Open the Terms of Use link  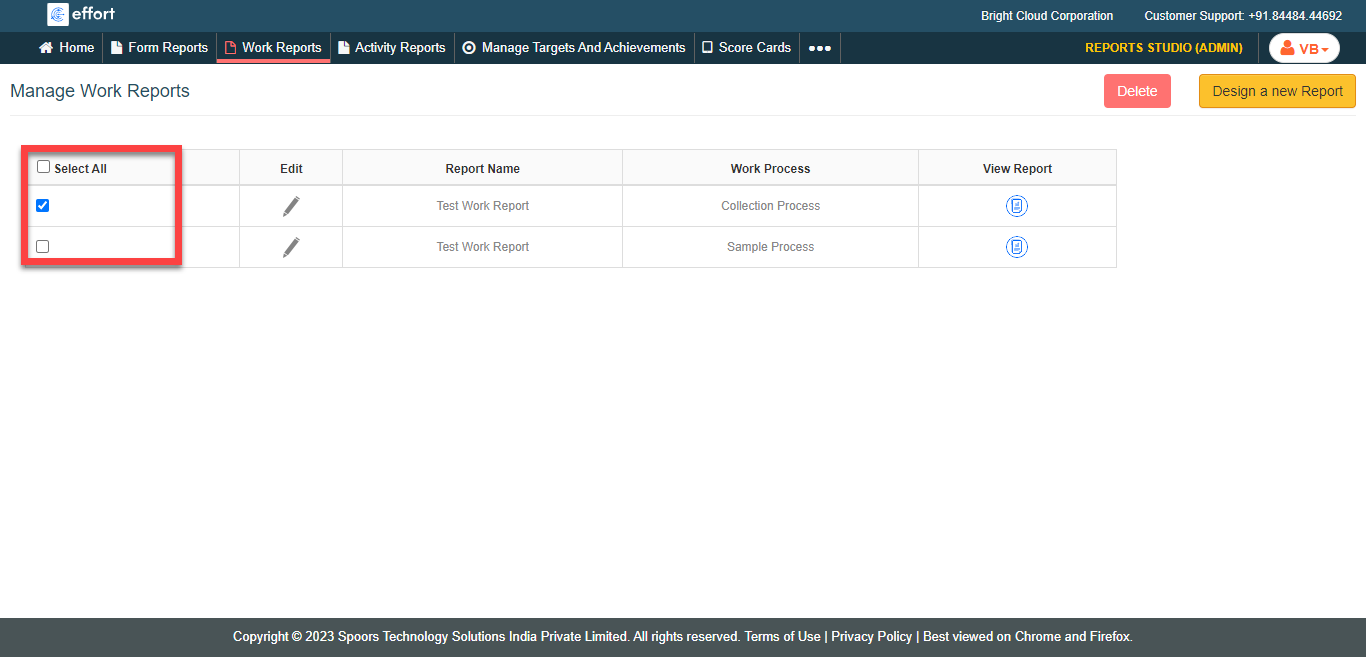pos(782,637)
